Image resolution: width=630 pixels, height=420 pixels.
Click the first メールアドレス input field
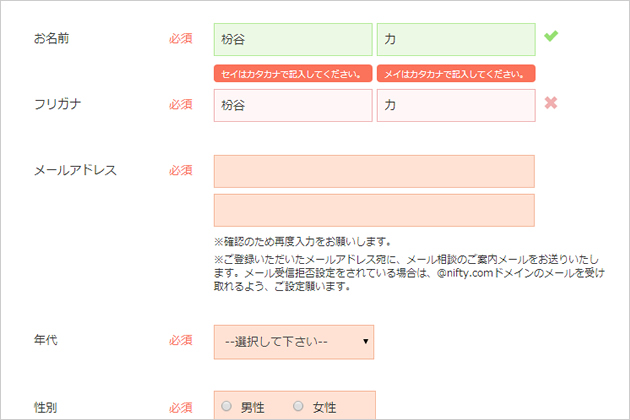[x=374, y=171]
